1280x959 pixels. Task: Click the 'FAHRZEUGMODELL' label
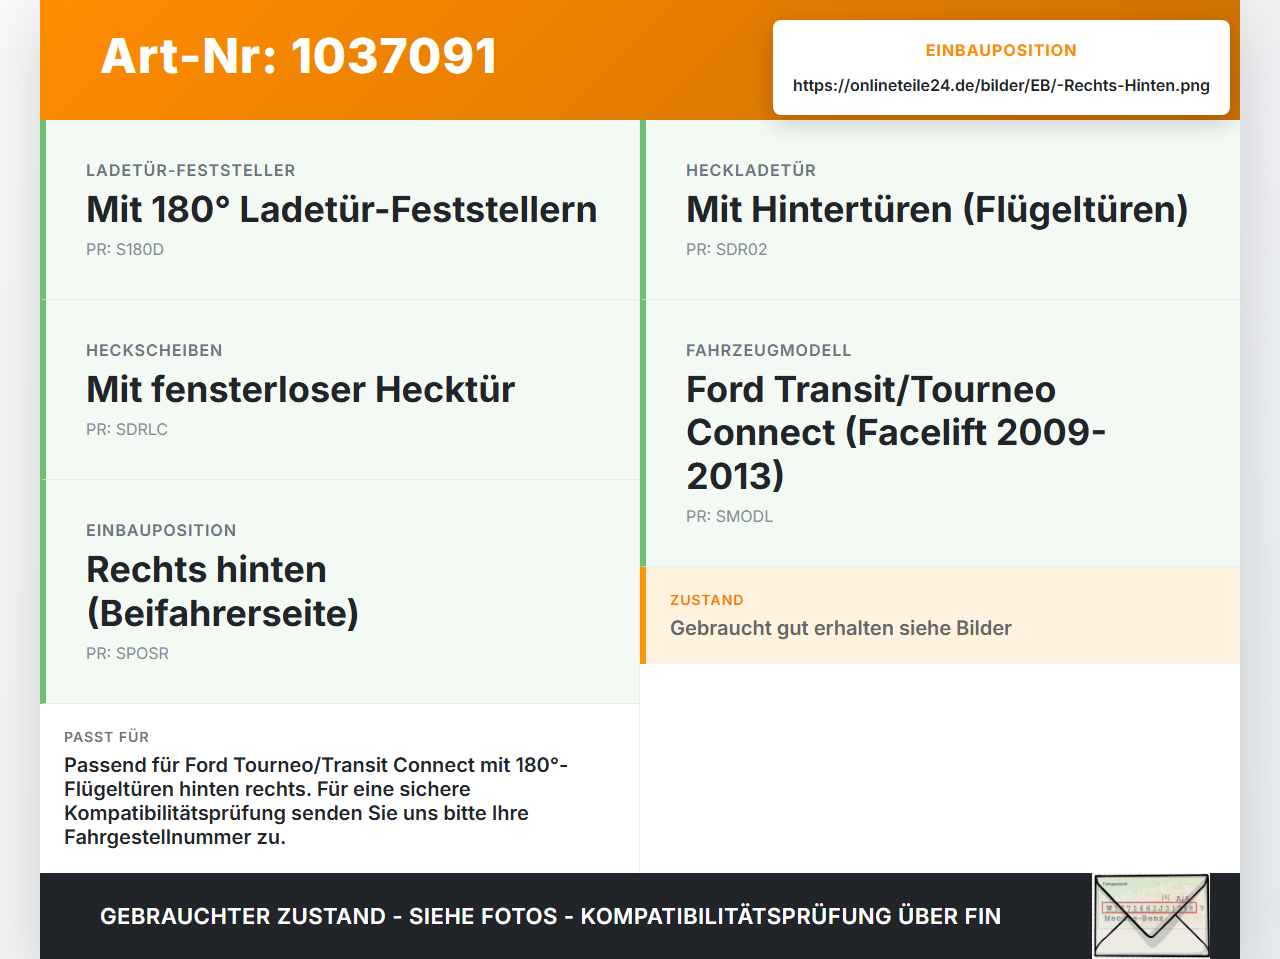[769, 350]
